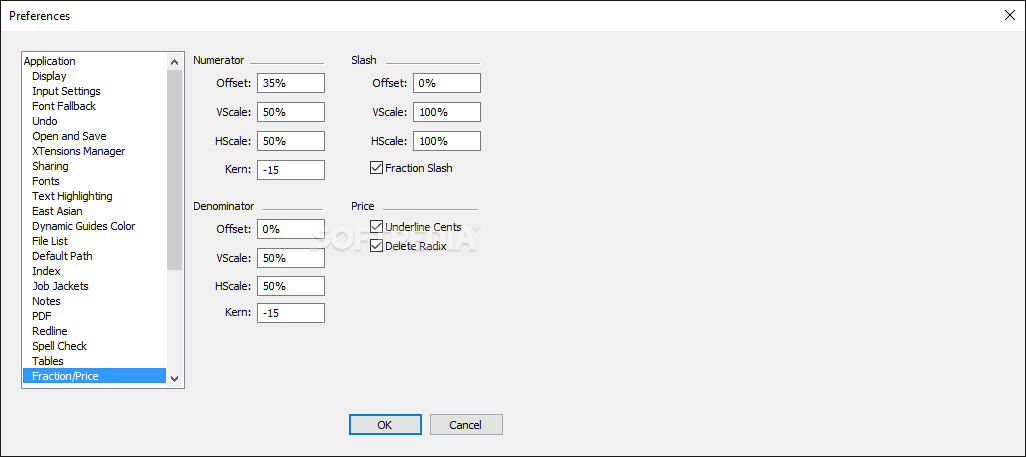1026x457 pixels.
Task: Click the list scroll up arrow
Action: pos(174,62)
